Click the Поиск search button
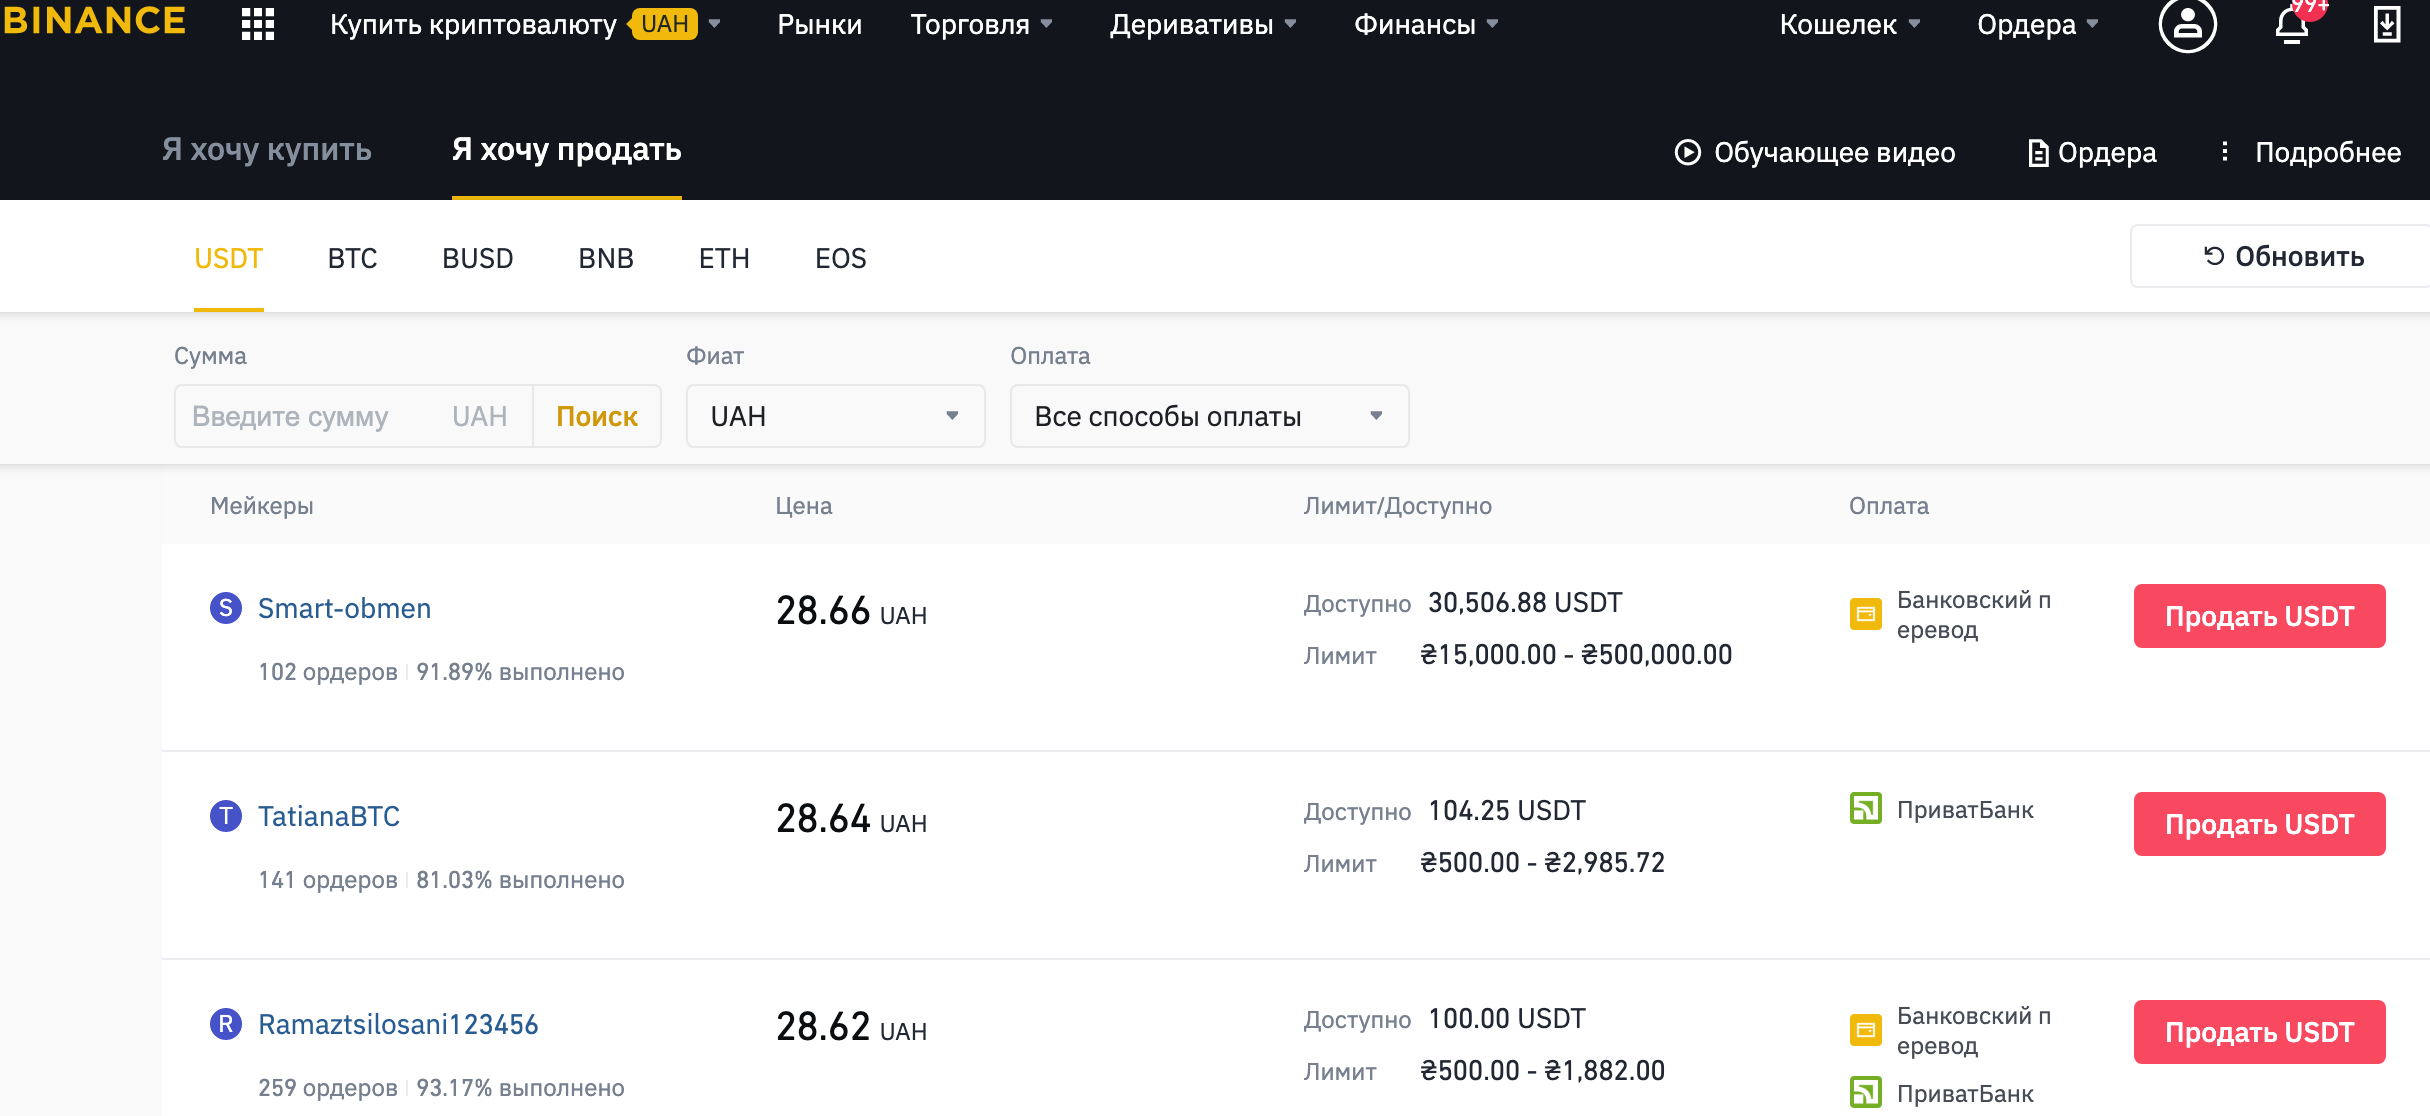Viewport: 2430px width, 1116px height. pyautogui.click(x=597, y=416)
